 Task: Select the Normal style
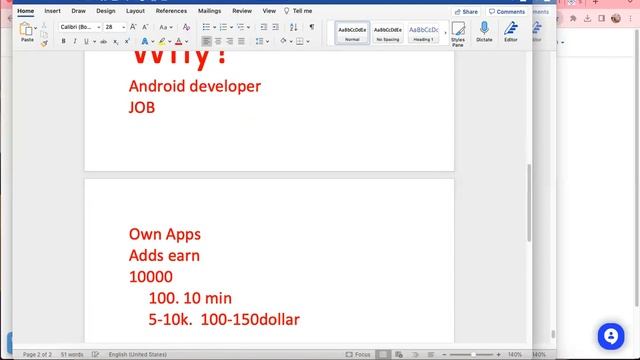pyautogui.click(x=352, y=33)
